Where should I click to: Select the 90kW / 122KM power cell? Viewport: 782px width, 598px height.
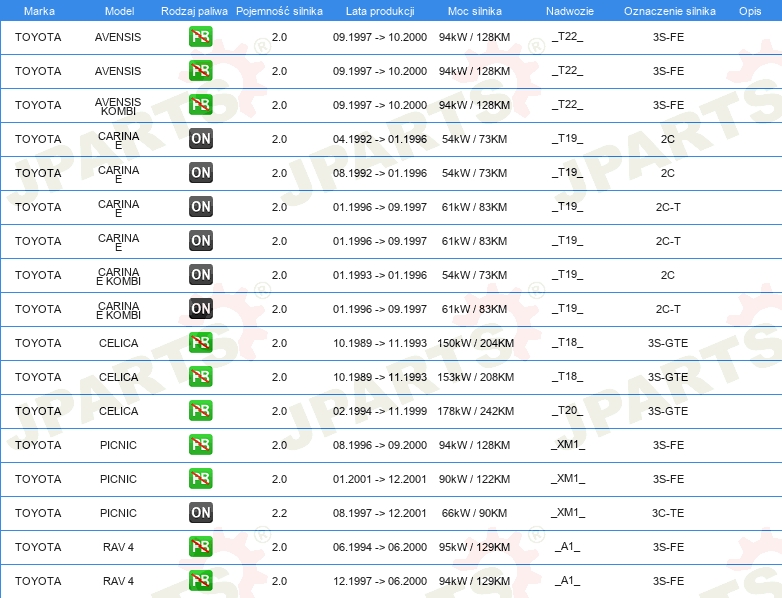(x=474, y=479)
